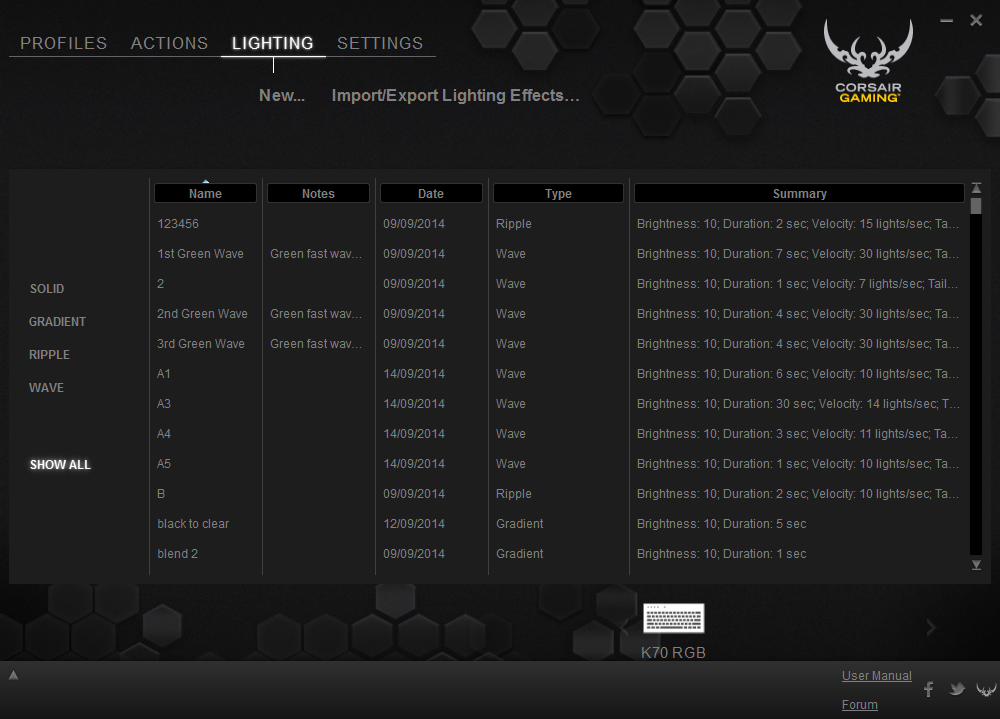Select the Lighting tab

pyautogui.click(x=272, y=43)
